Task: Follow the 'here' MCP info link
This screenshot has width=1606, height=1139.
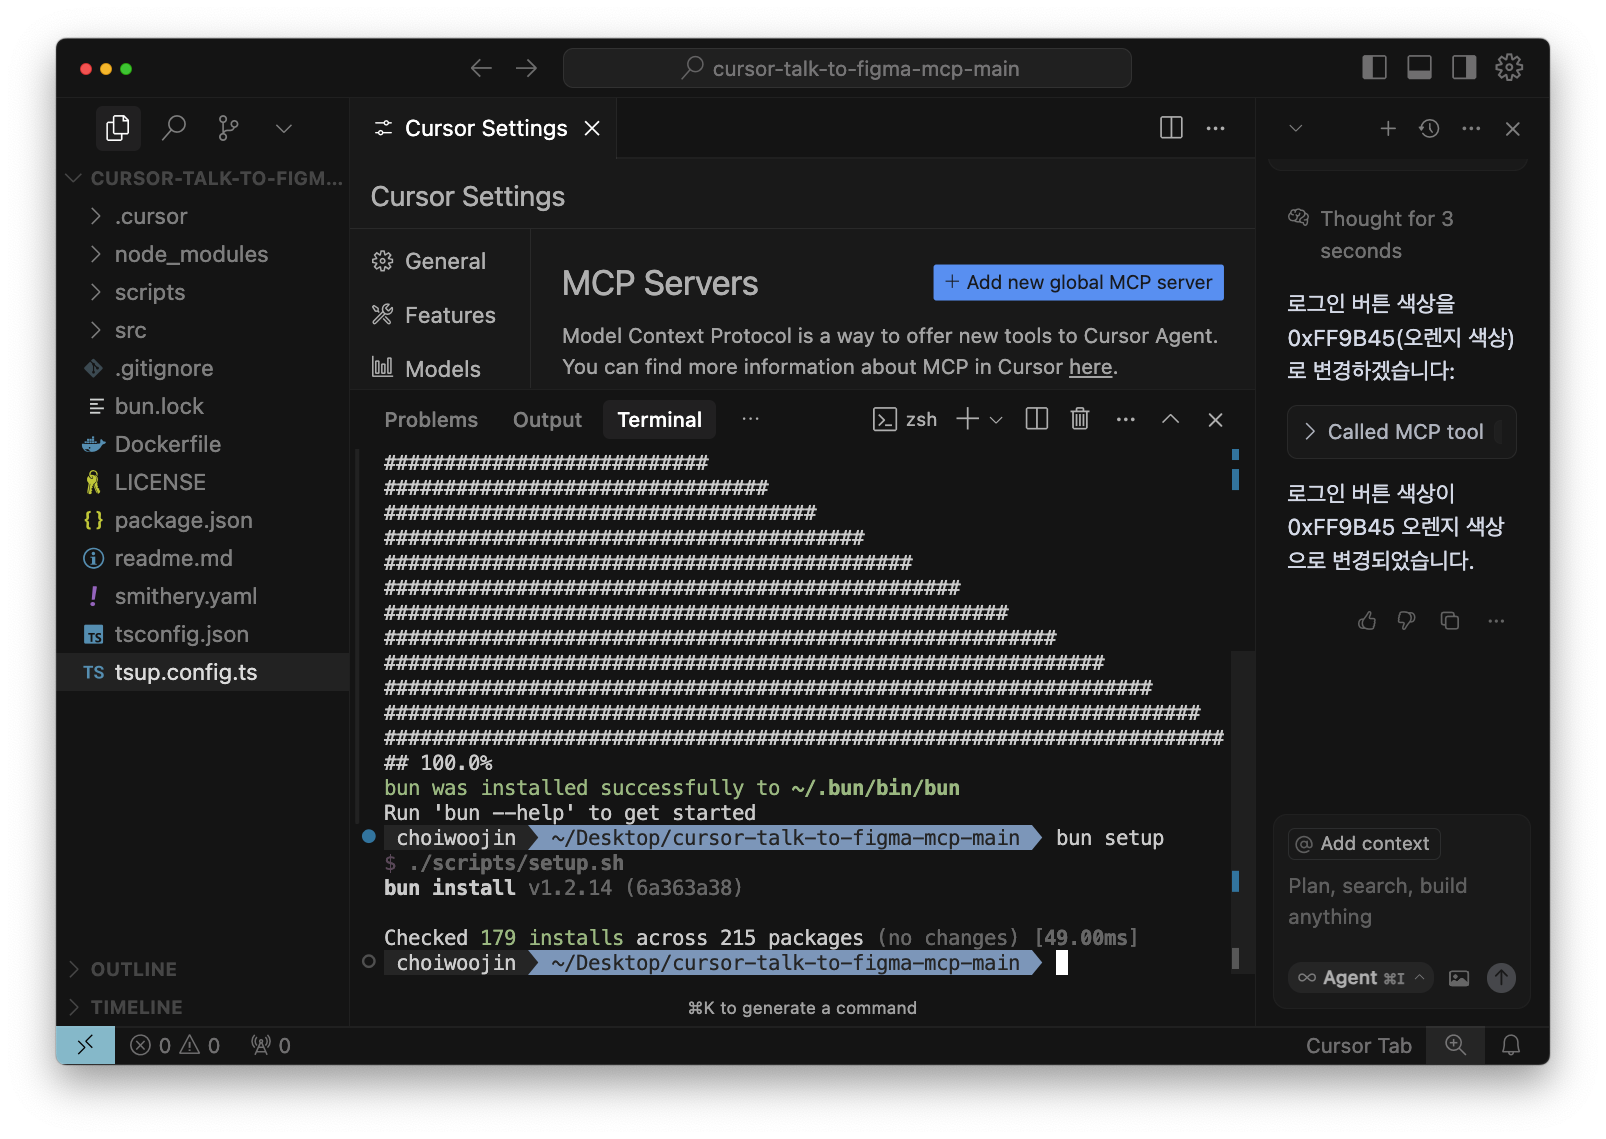Action: coord(1090,367)
